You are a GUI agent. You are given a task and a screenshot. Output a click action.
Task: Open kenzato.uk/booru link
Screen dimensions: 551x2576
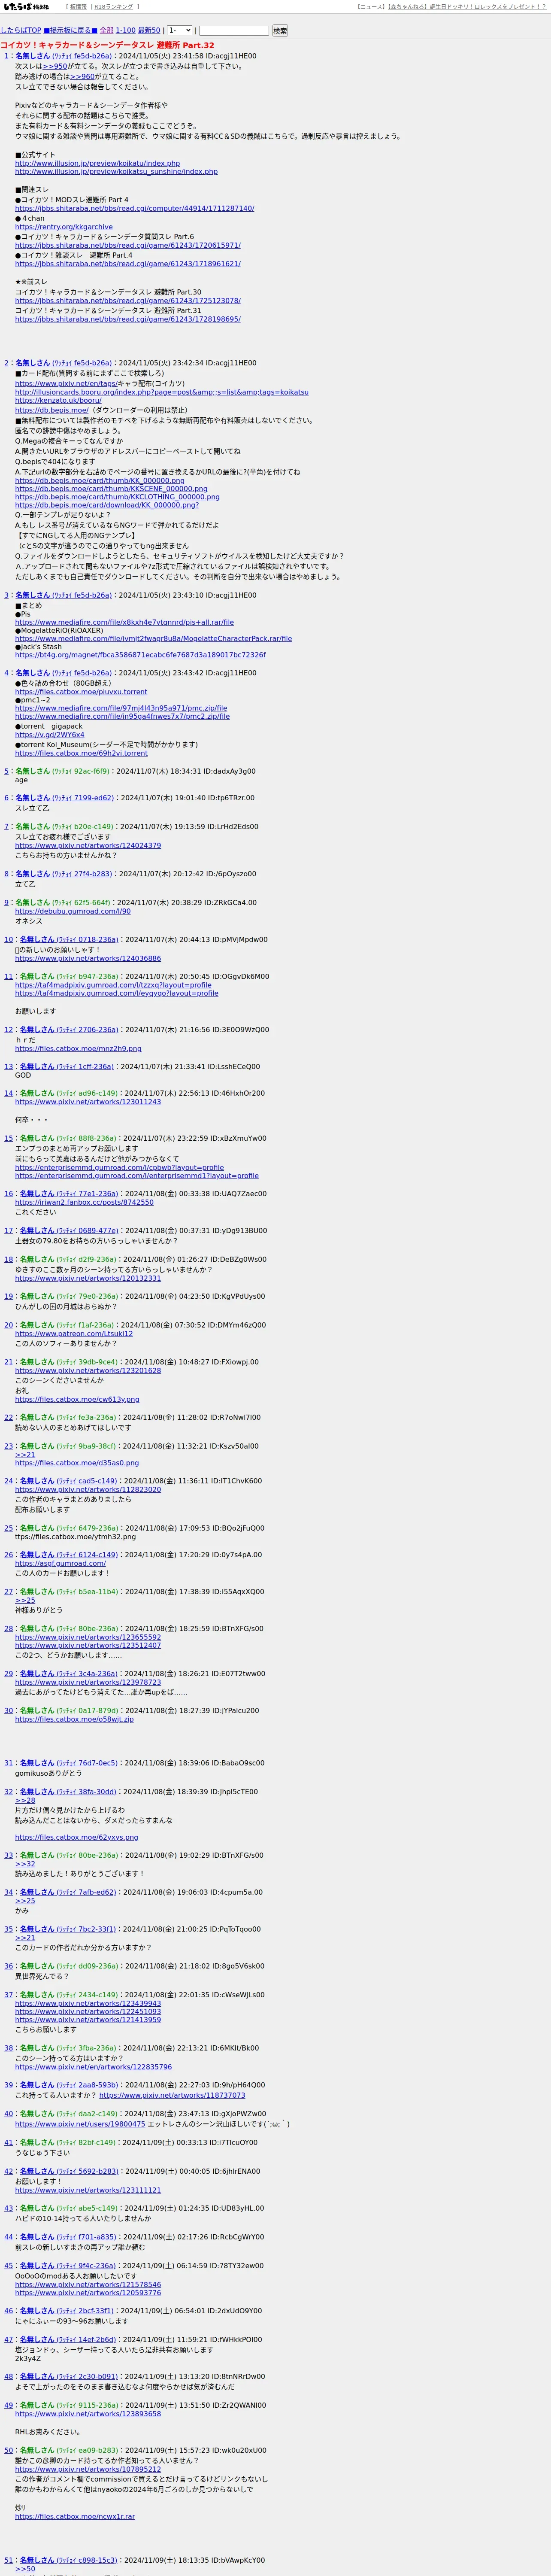pos(58,400)
